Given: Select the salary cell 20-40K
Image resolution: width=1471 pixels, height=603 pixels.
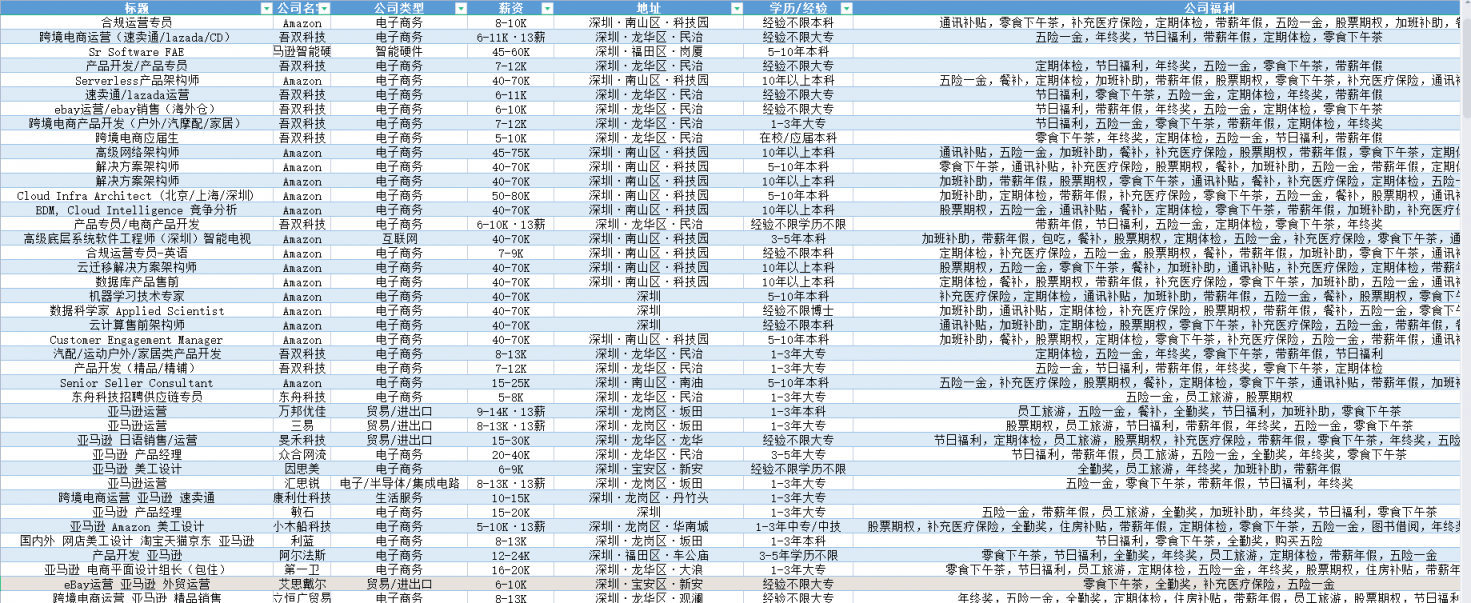Looking at the screenshot, I should pos(511,455).
